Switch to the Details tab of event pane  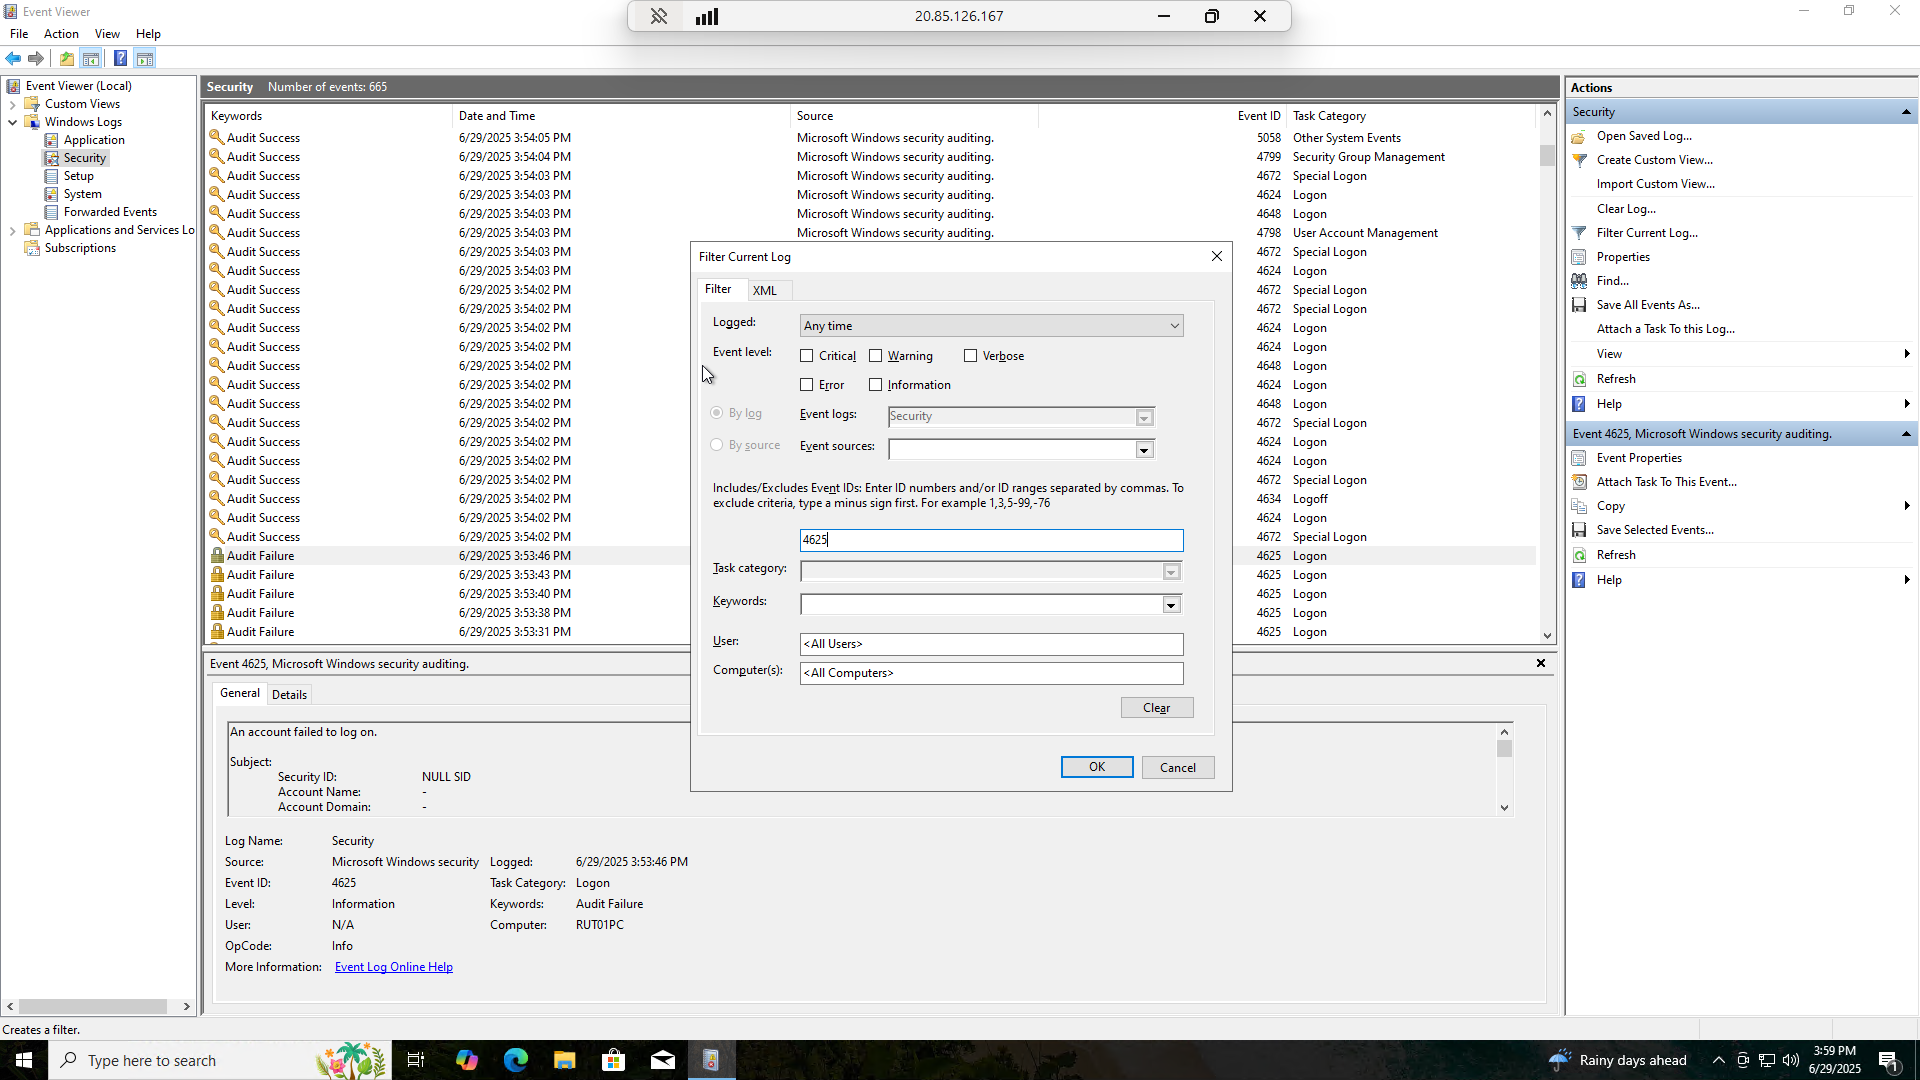pyautogui.click(x=289, y=695)
